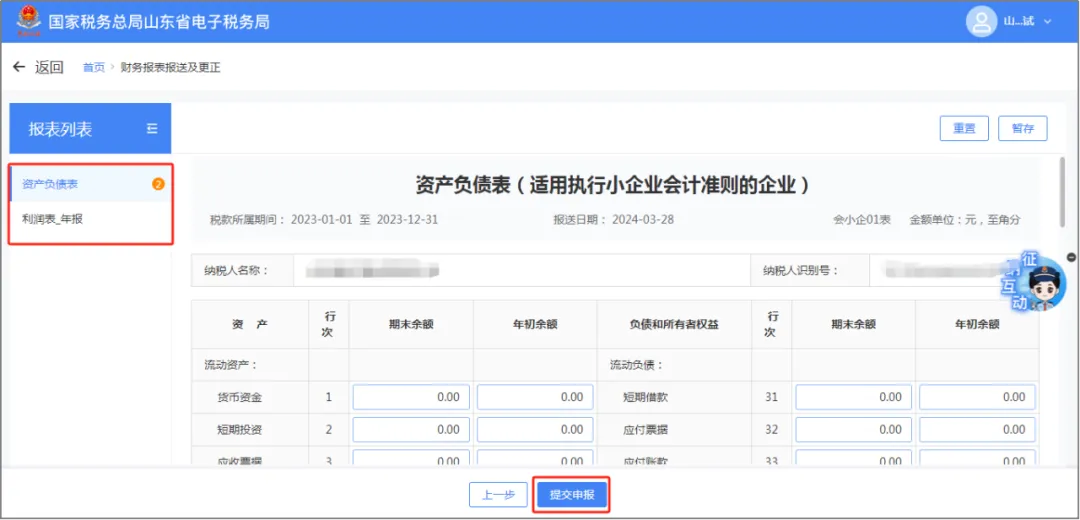The image size is (1080, 520).
Task: Click the 重置 button
Action: point(964,129)
